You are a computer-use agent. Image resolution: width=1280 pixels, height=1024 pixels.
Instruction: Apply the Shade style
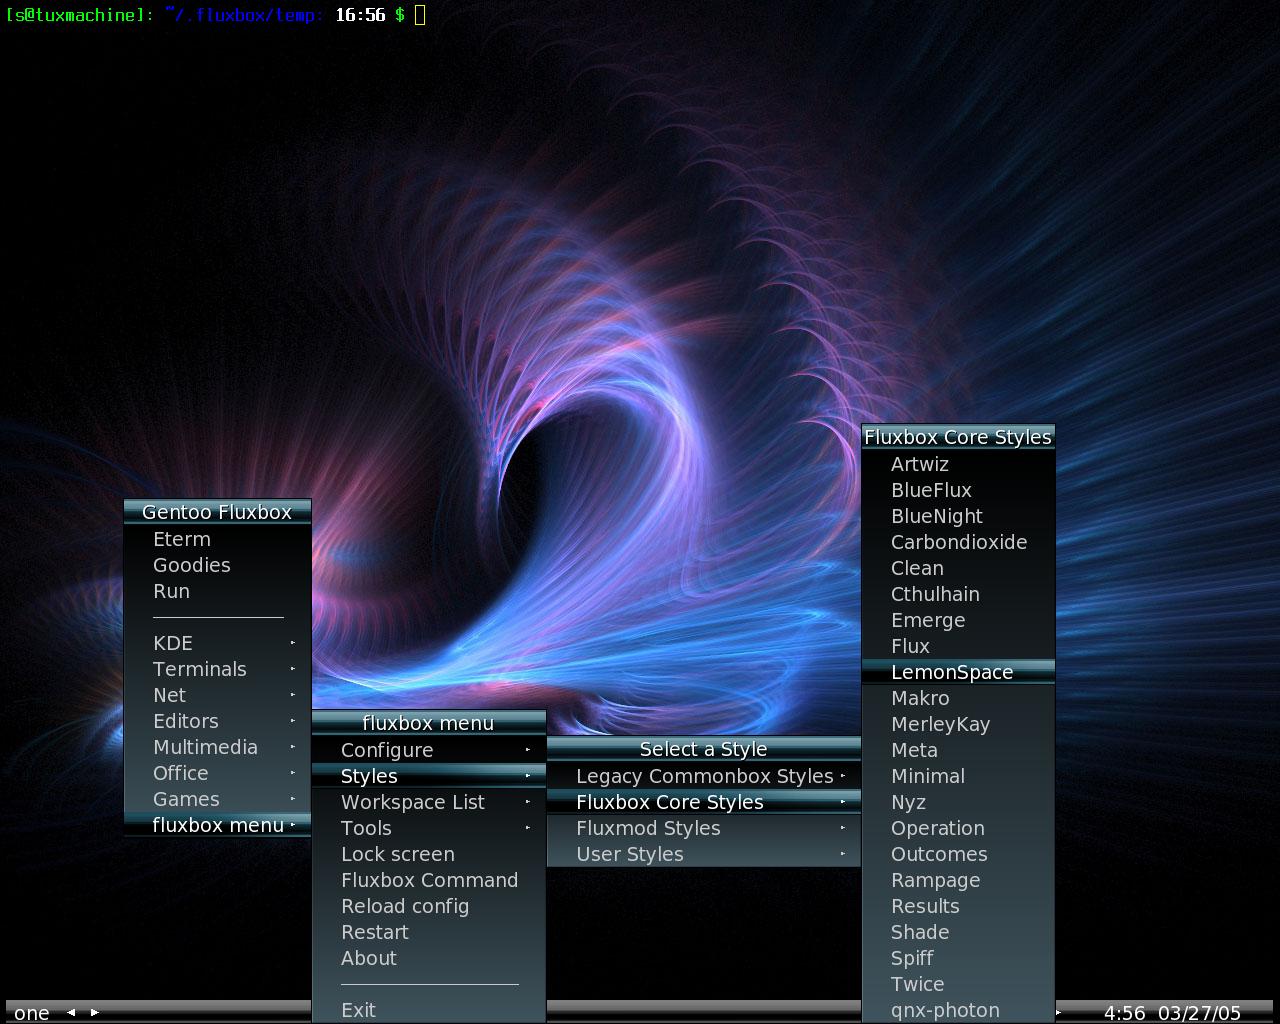tap(958, 932)
